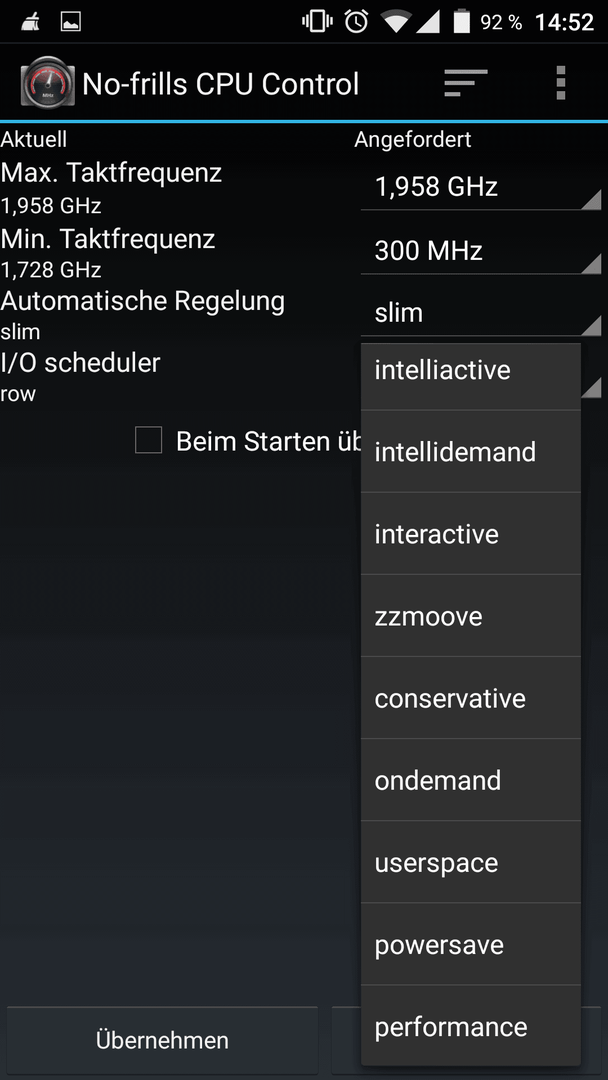
Task: Tap the 14:52 clock in status bar
Action: [x=565, y=22]
